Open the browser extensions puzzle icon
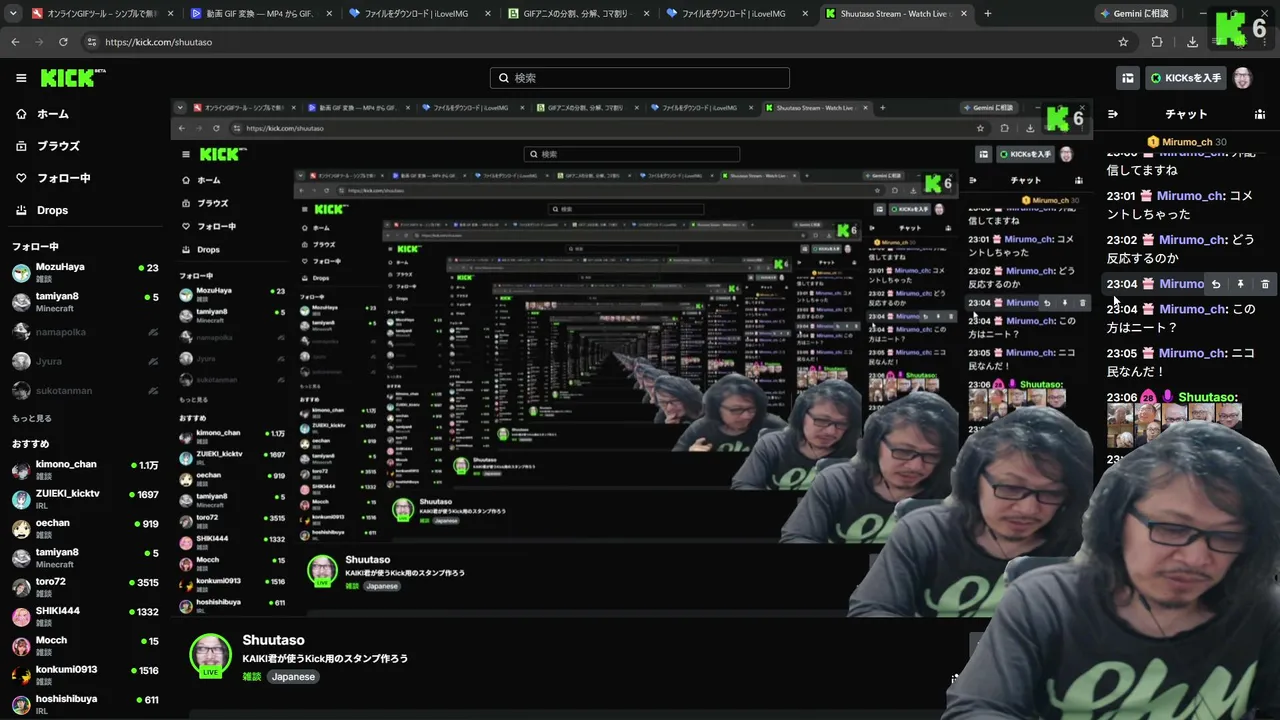This screenshot has height=720, width=1280. pyautogui.click(x=1157, y=42)
